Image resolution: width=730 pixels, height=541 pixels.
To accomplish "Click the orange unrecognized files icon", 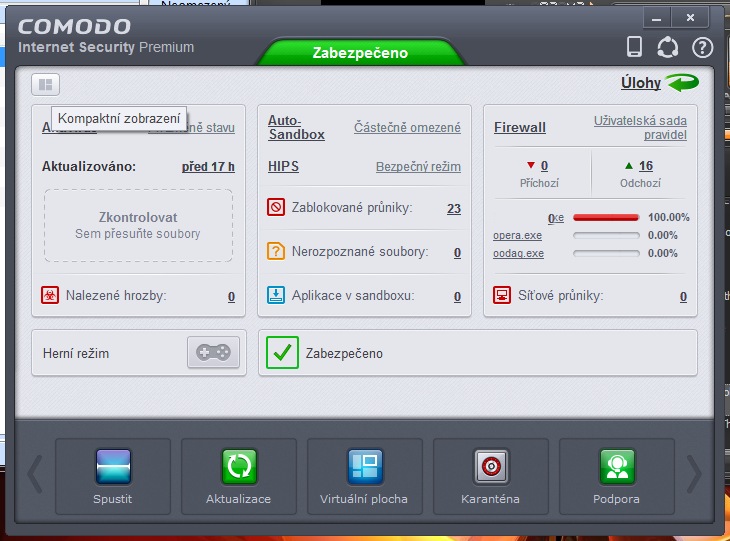I will click(276, 251).
